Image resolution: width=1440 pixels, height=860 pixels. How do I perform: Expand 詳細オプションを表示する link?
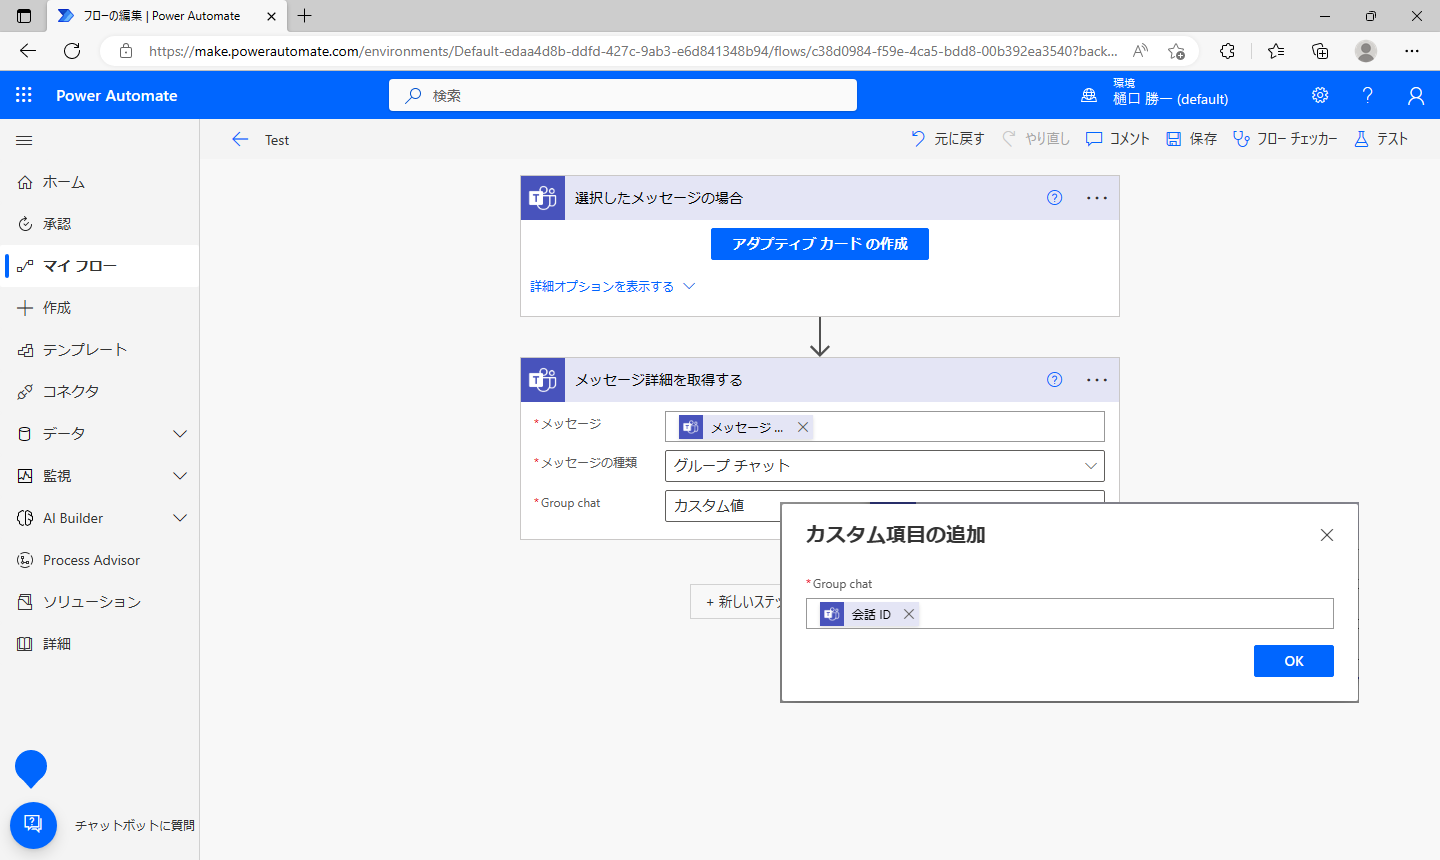click(x=612, y=286)
